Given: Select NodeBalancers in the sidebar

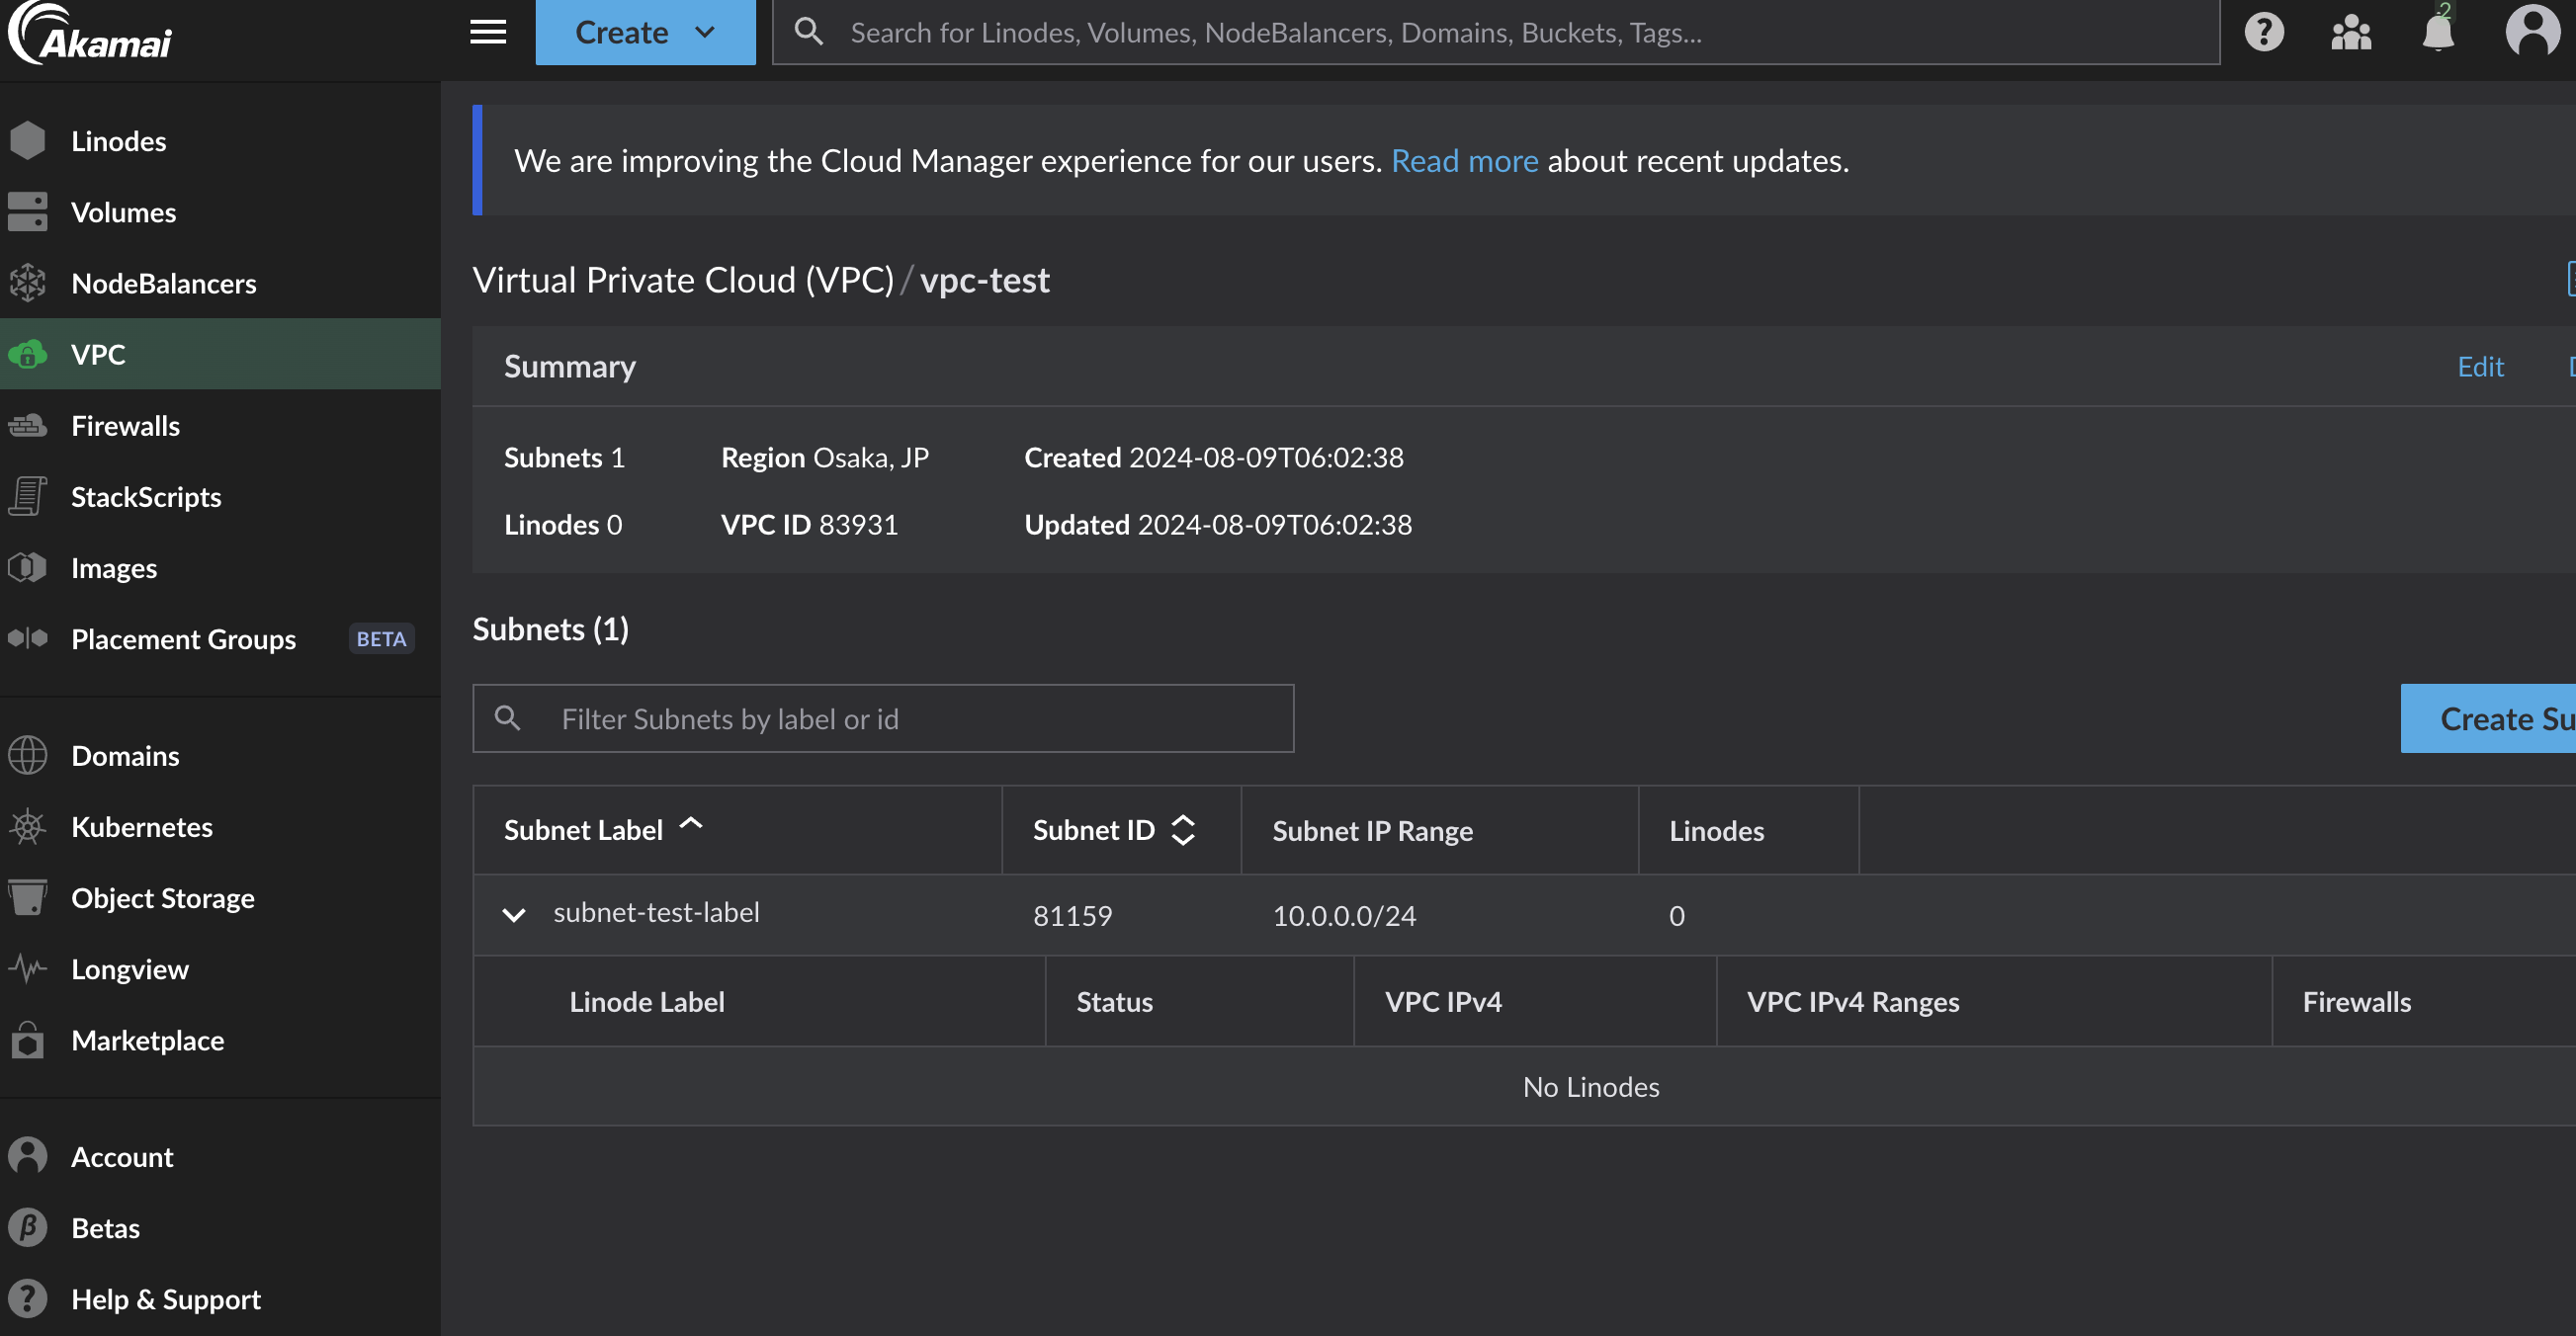Looking at the screenshot, I should pos(164,284).
